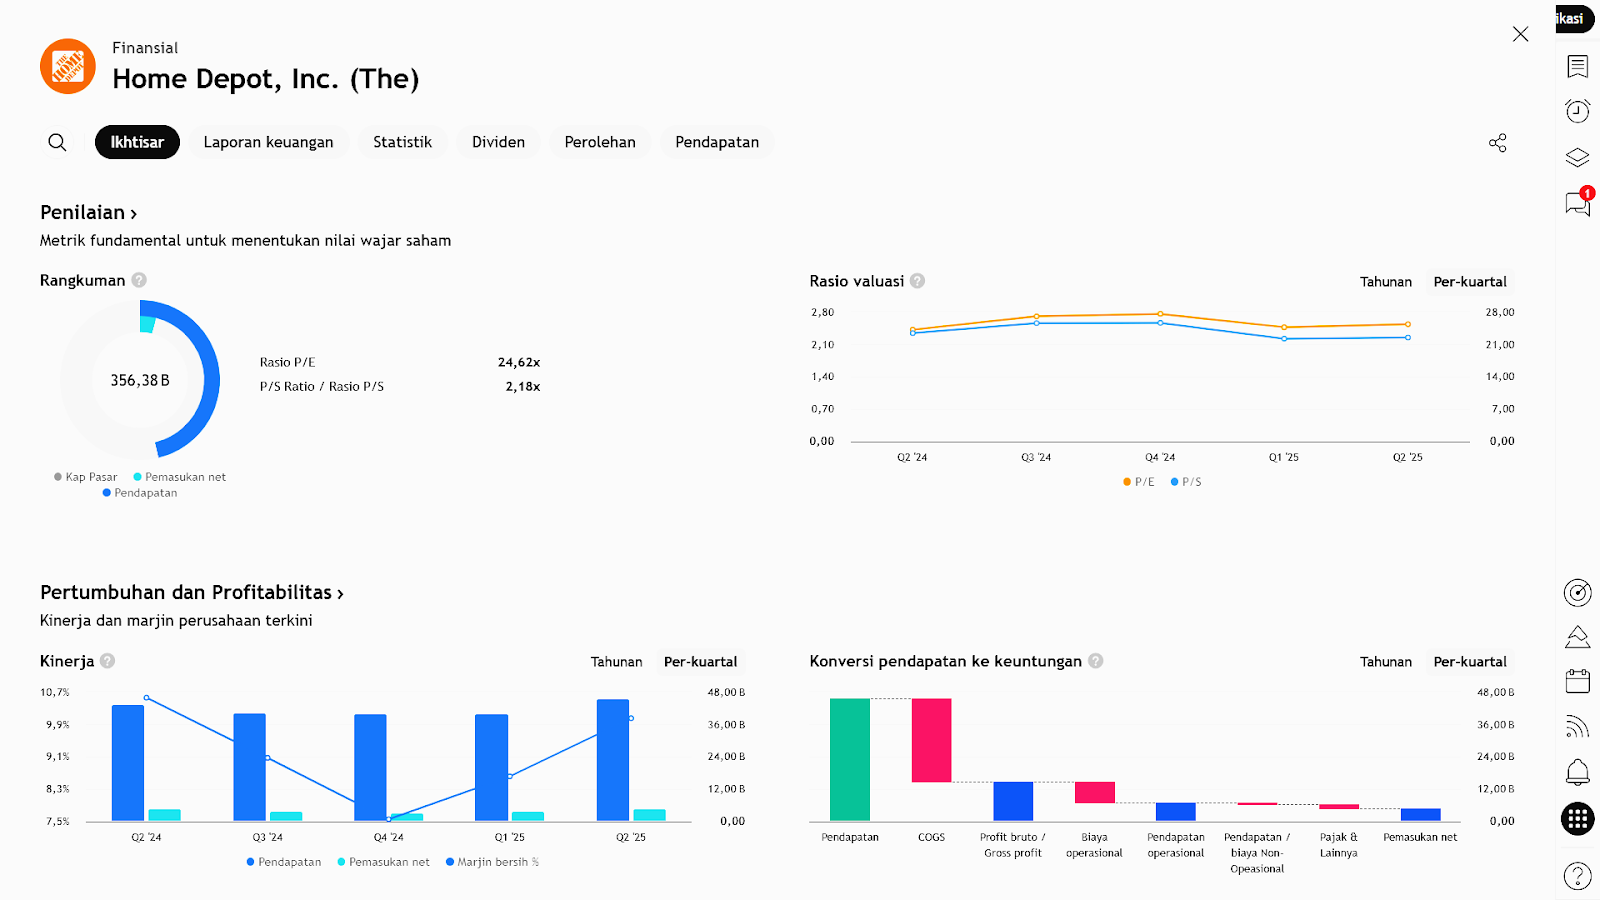Click the share icon
This screenshot has width=1600, height=900.
[x=1497, y=143]
